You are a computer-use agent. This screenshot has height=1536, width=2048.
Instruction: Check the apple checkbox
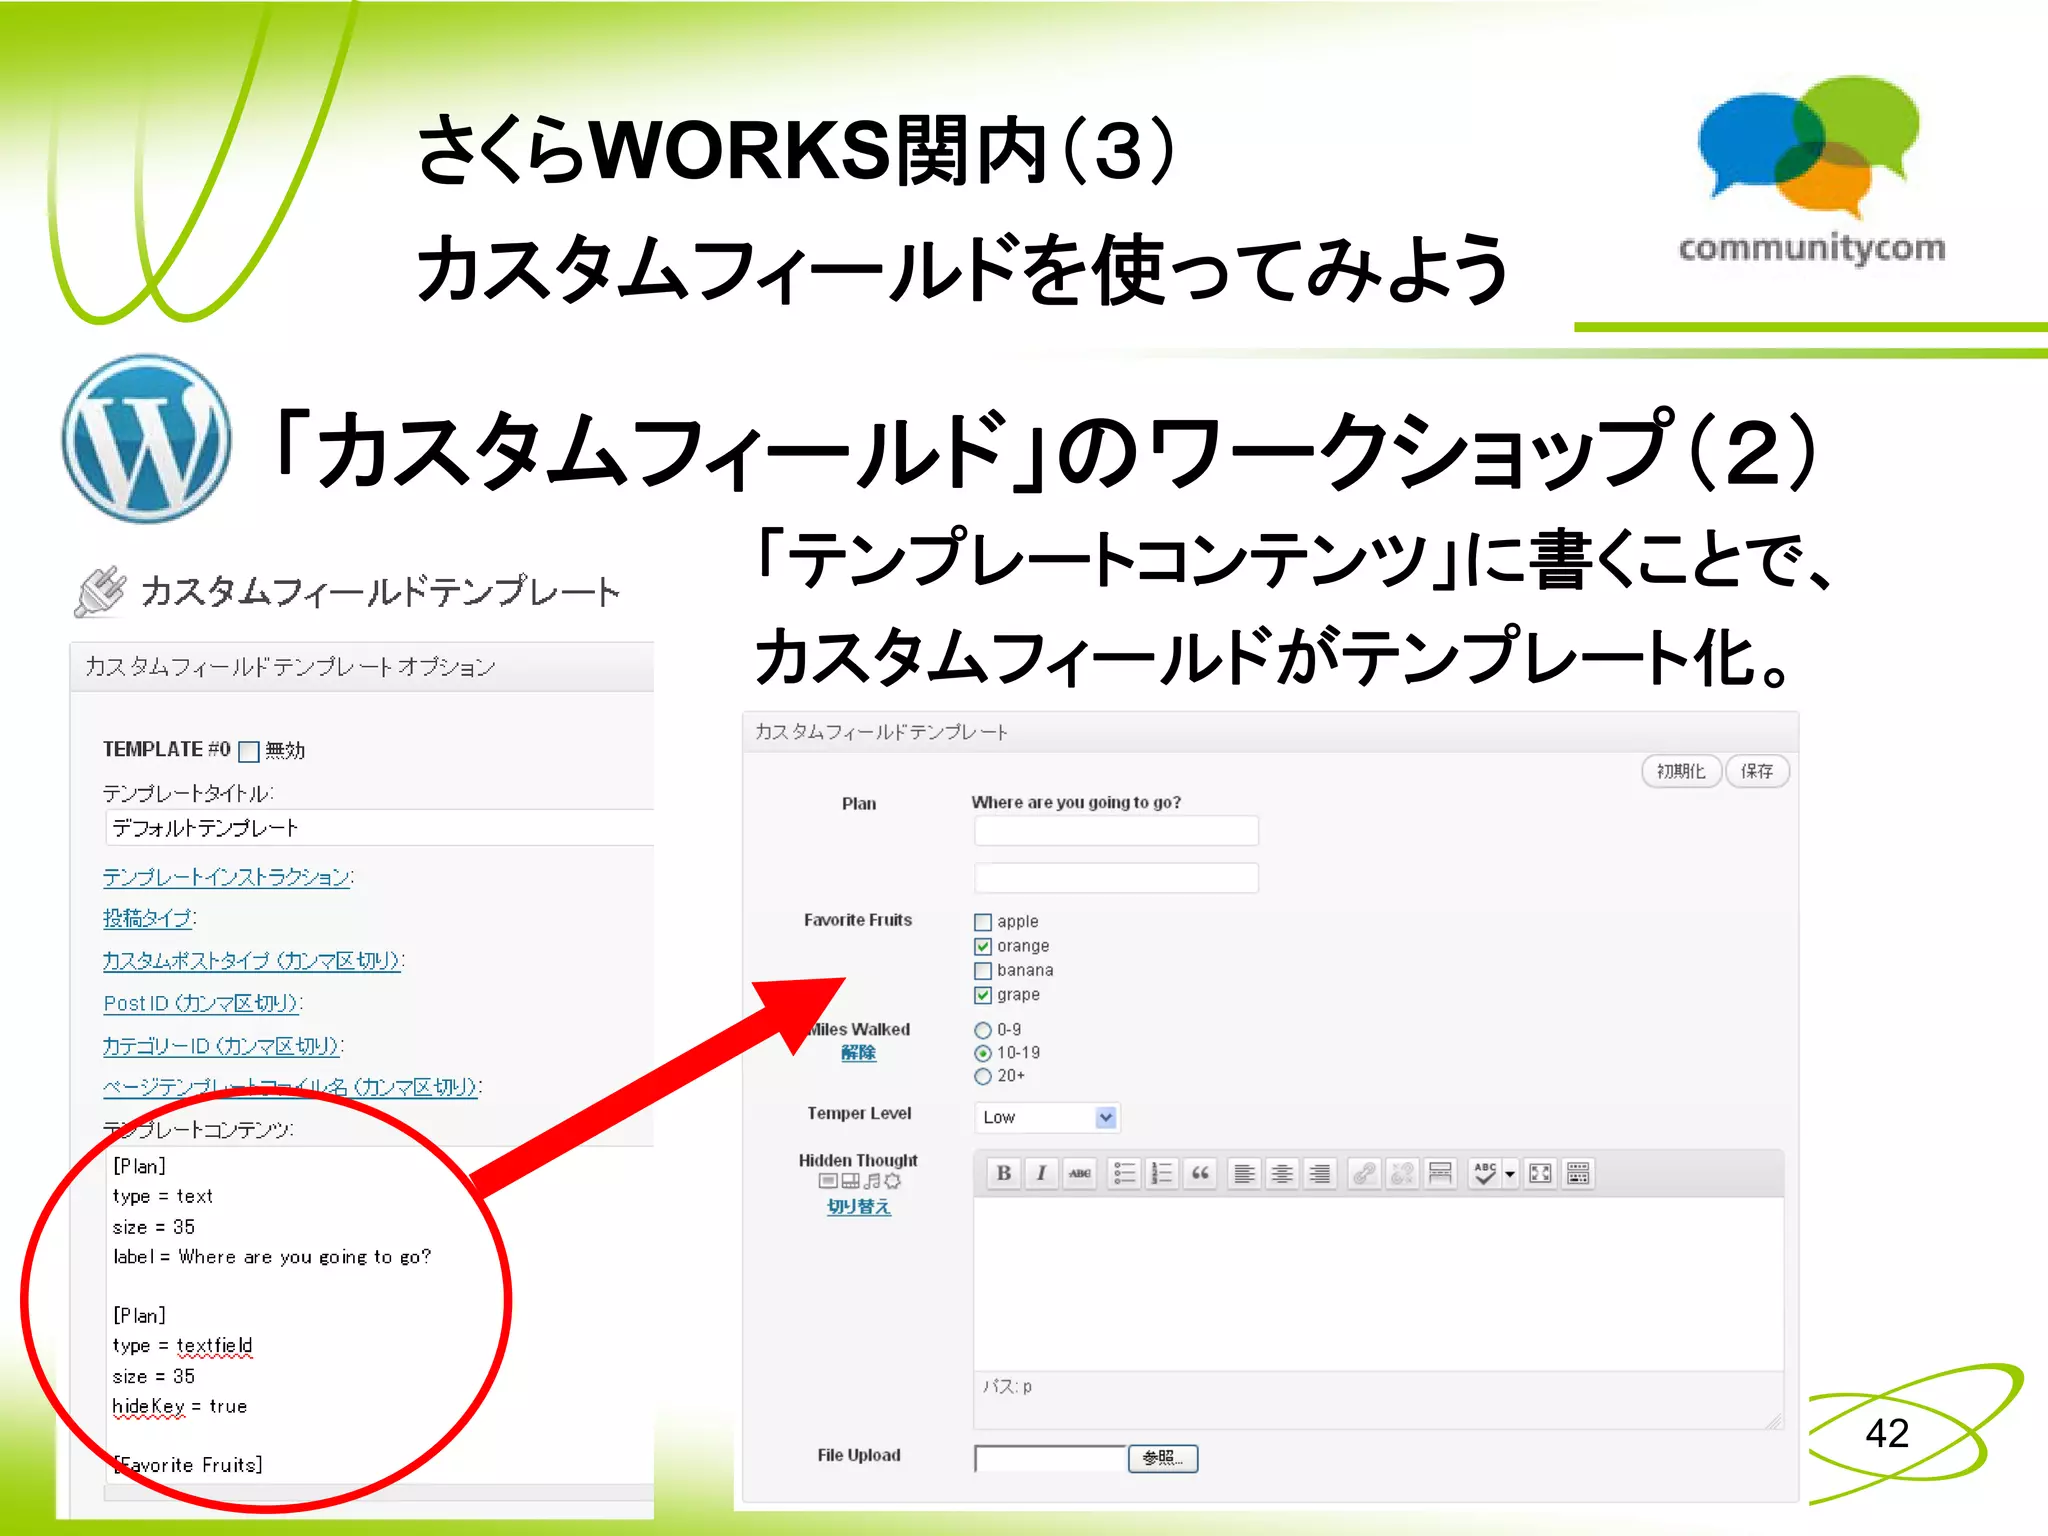coord(983,922)
